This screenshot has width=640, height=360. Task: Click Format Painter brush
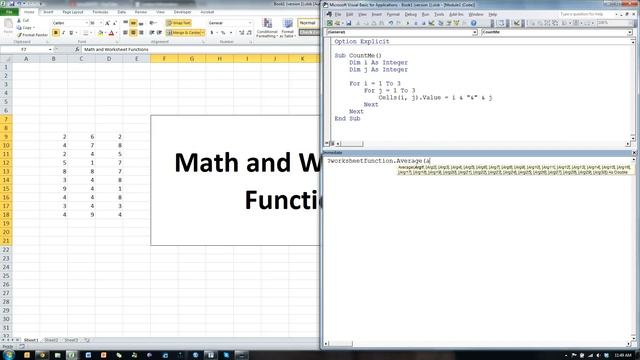click(32, 35)
